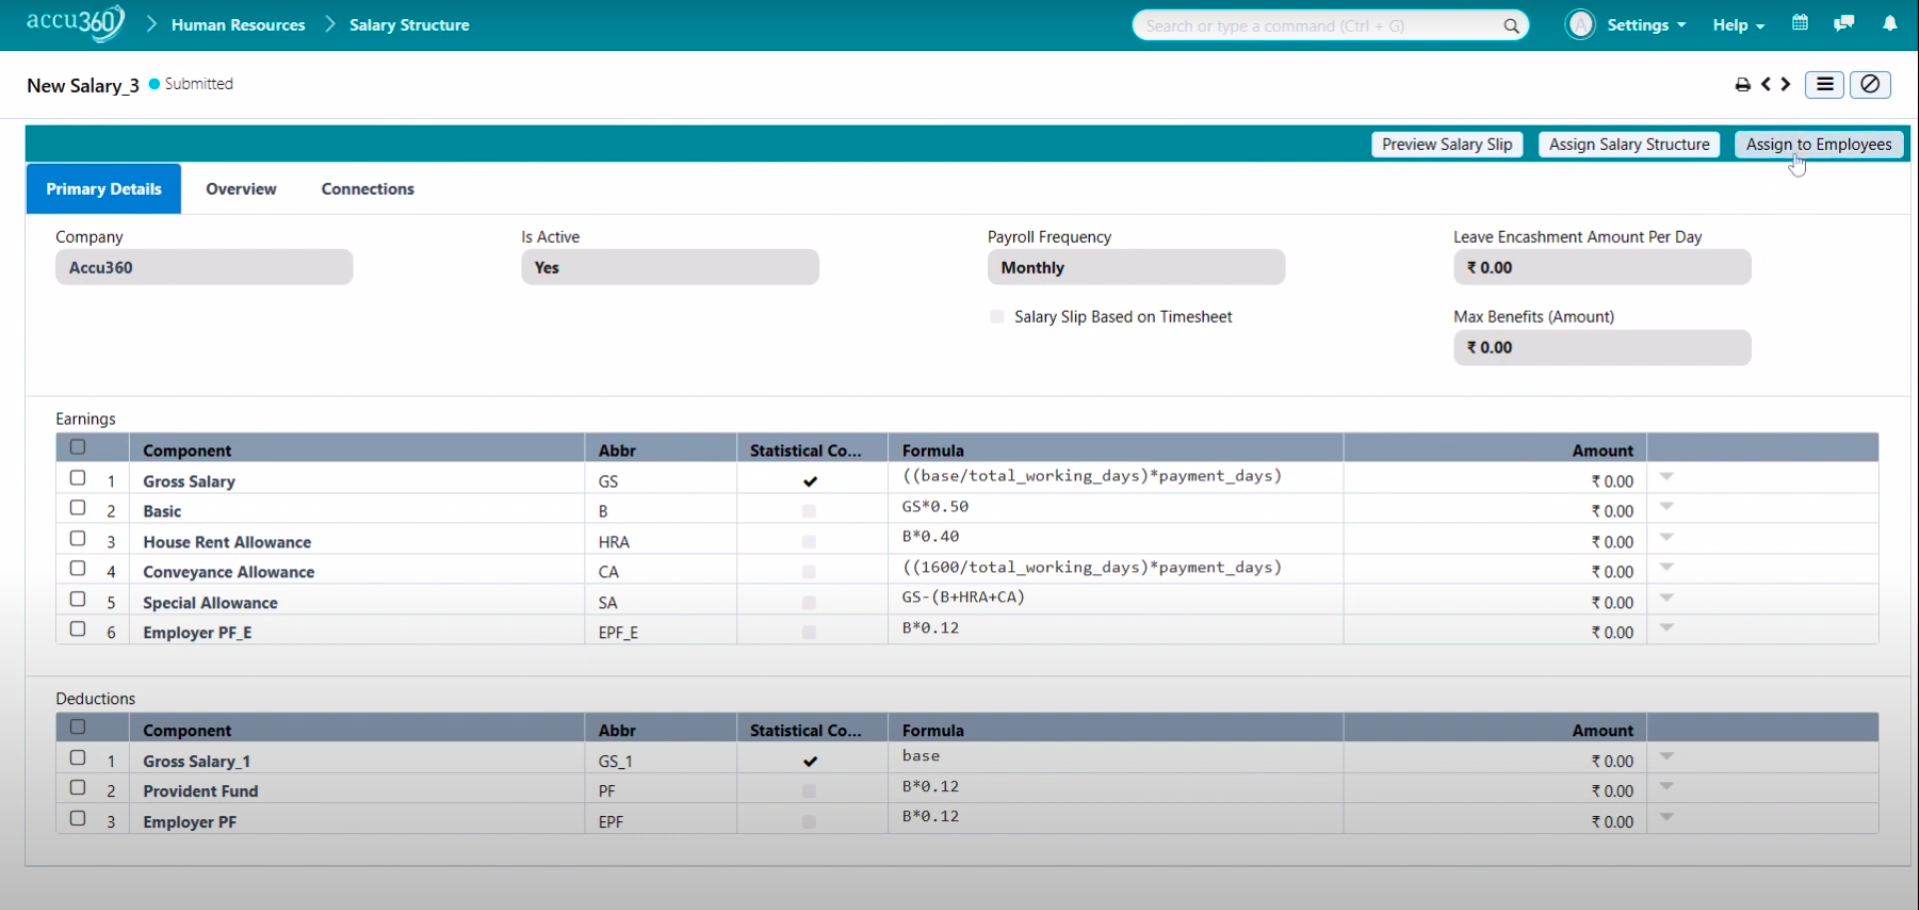Click the EPF_E abbreviation cell
This screenshot has height=910, width=1919.
click(x=661, y=632)
